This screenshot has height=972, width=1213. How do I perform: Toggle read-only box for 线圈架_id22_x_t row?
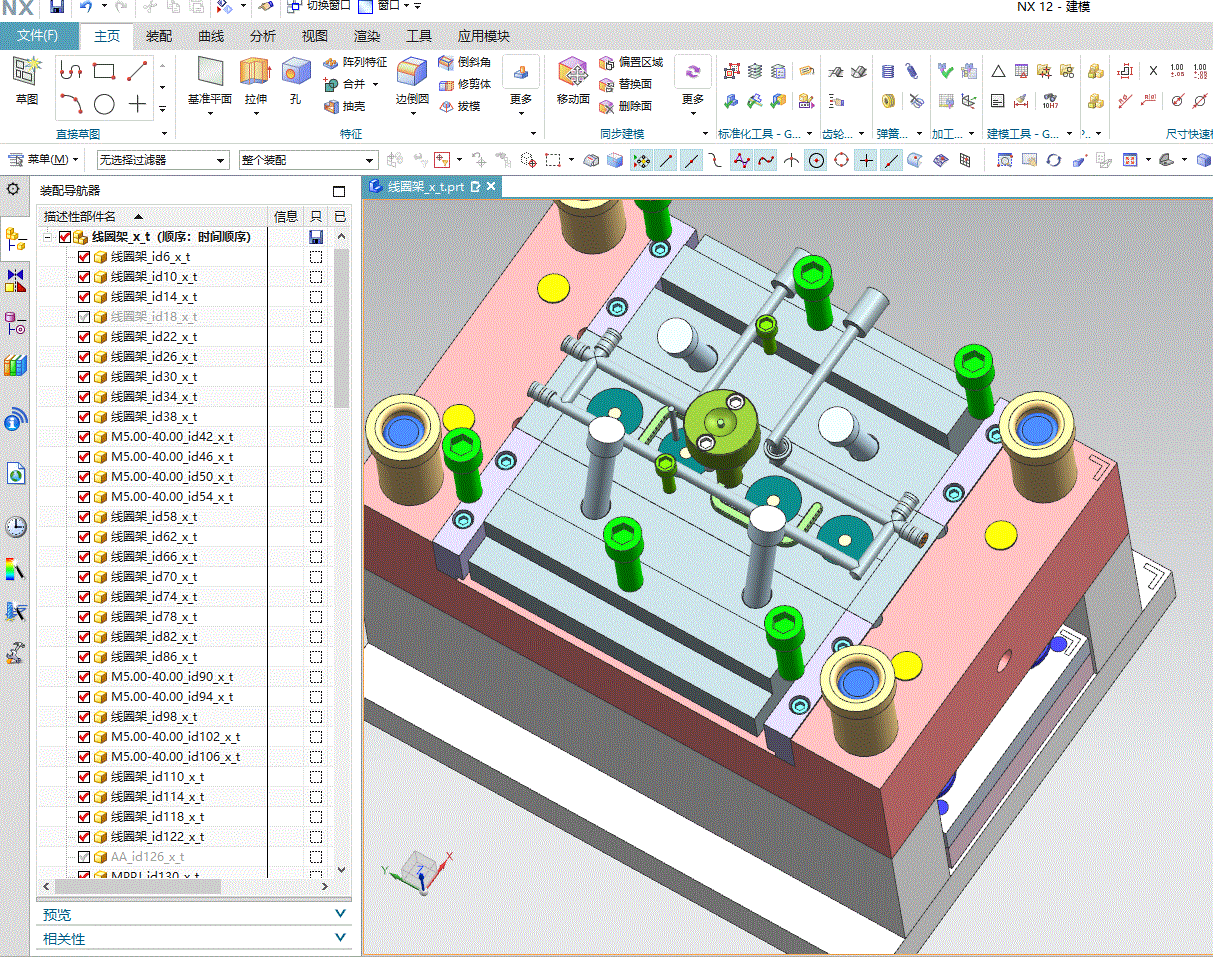pyautogui.click(x=316, y=337)
